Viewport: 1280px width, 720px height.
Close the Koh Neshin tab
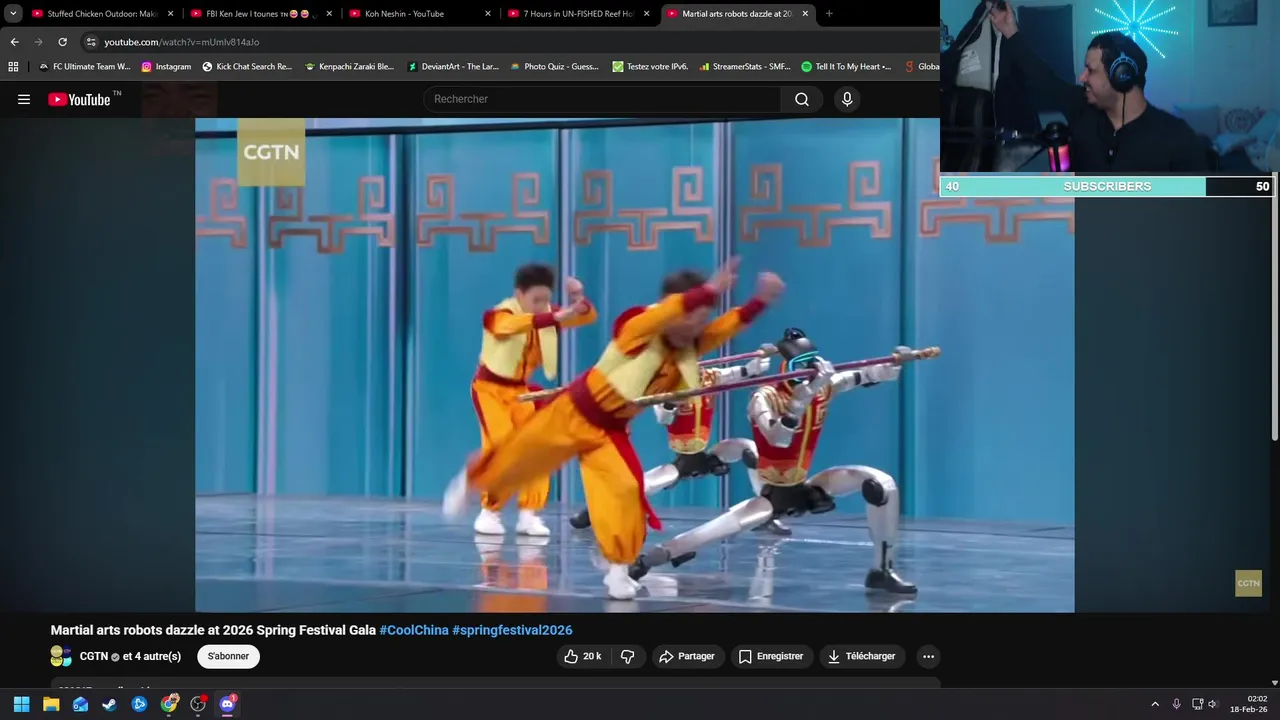tap(488, 14)
